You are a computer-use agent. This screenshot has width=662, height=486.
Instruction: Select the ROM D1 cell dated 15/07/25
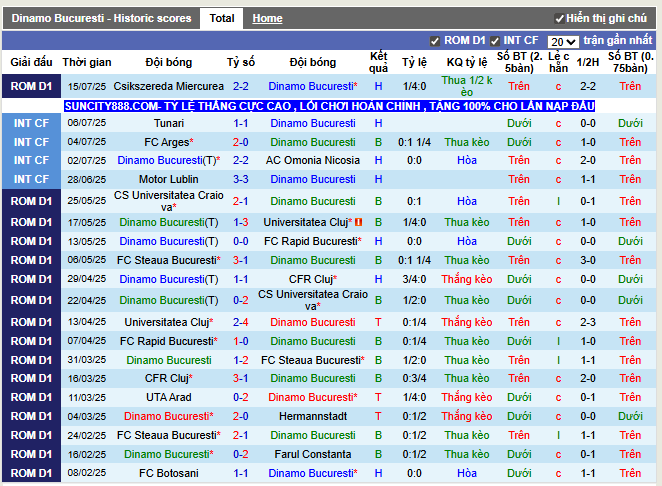(31, 86)
